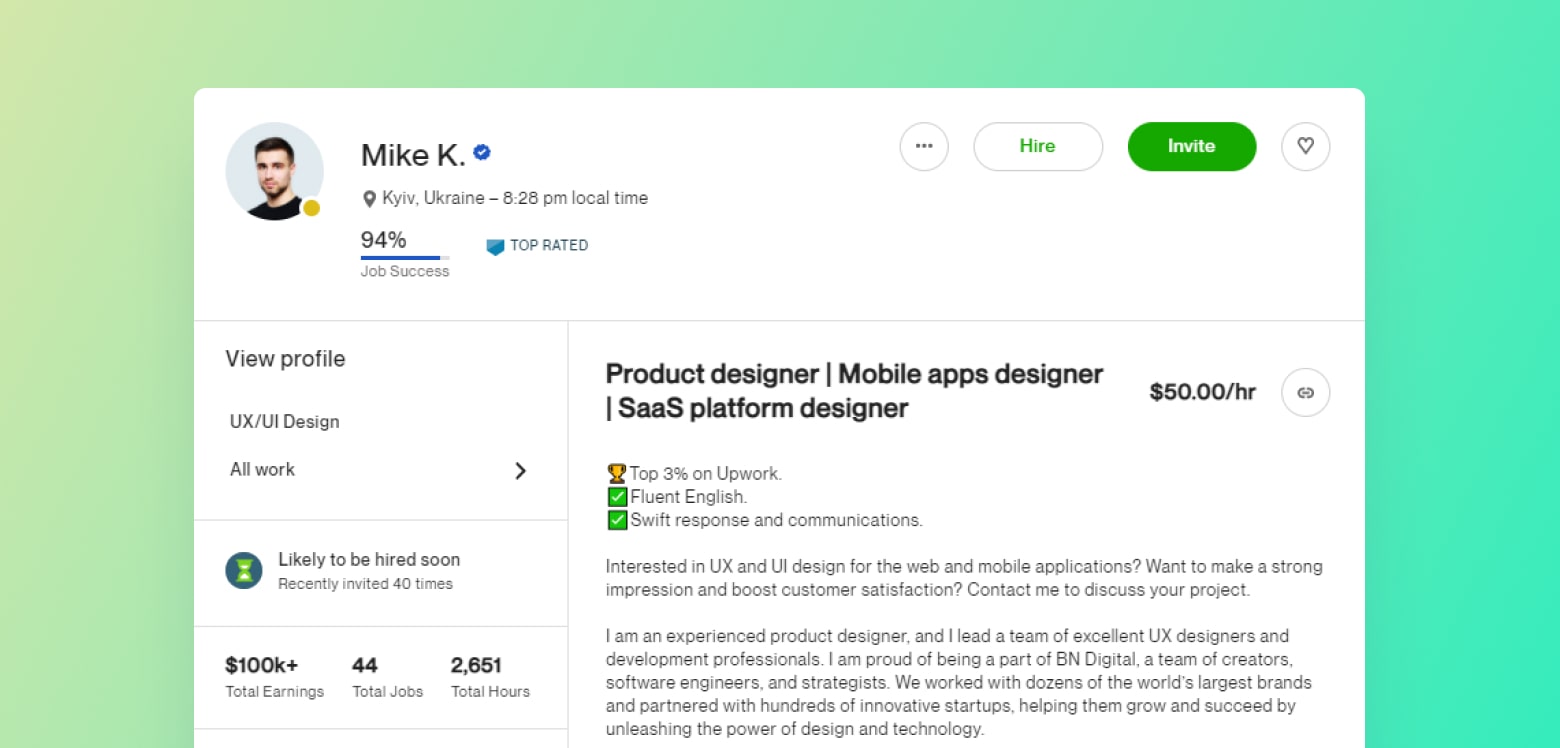Click Kyiv, Ukraine local time text

click(x=515, y=199)
